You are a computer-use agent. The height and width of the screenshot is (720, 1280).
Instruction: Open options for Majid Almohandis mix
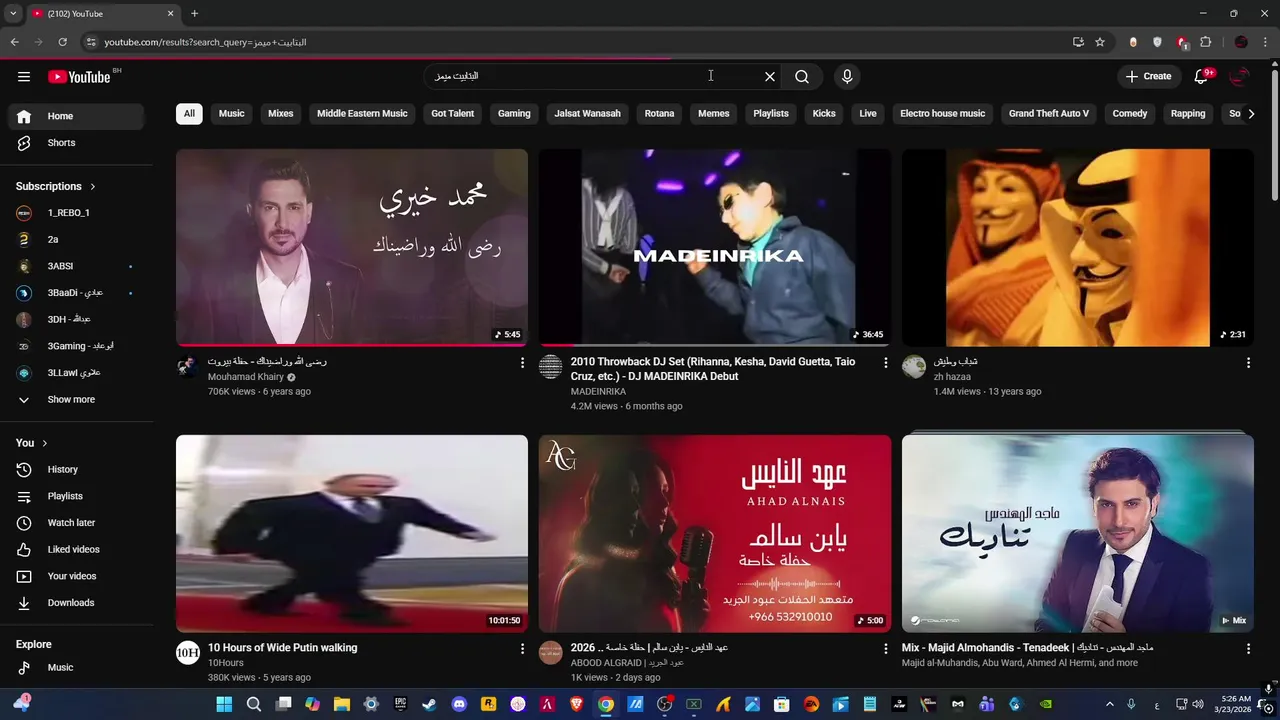(1248, 649)
